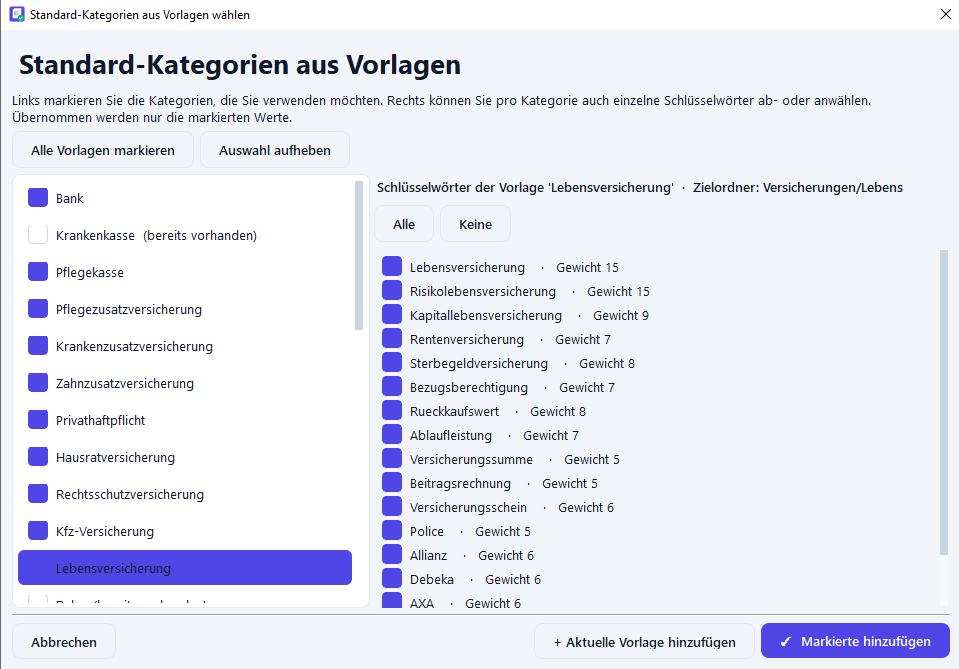Toggle keyword Bezugsberechtigung checkbox
The height and width of the screenshot is (669, 959).
[x=392, y=386]
